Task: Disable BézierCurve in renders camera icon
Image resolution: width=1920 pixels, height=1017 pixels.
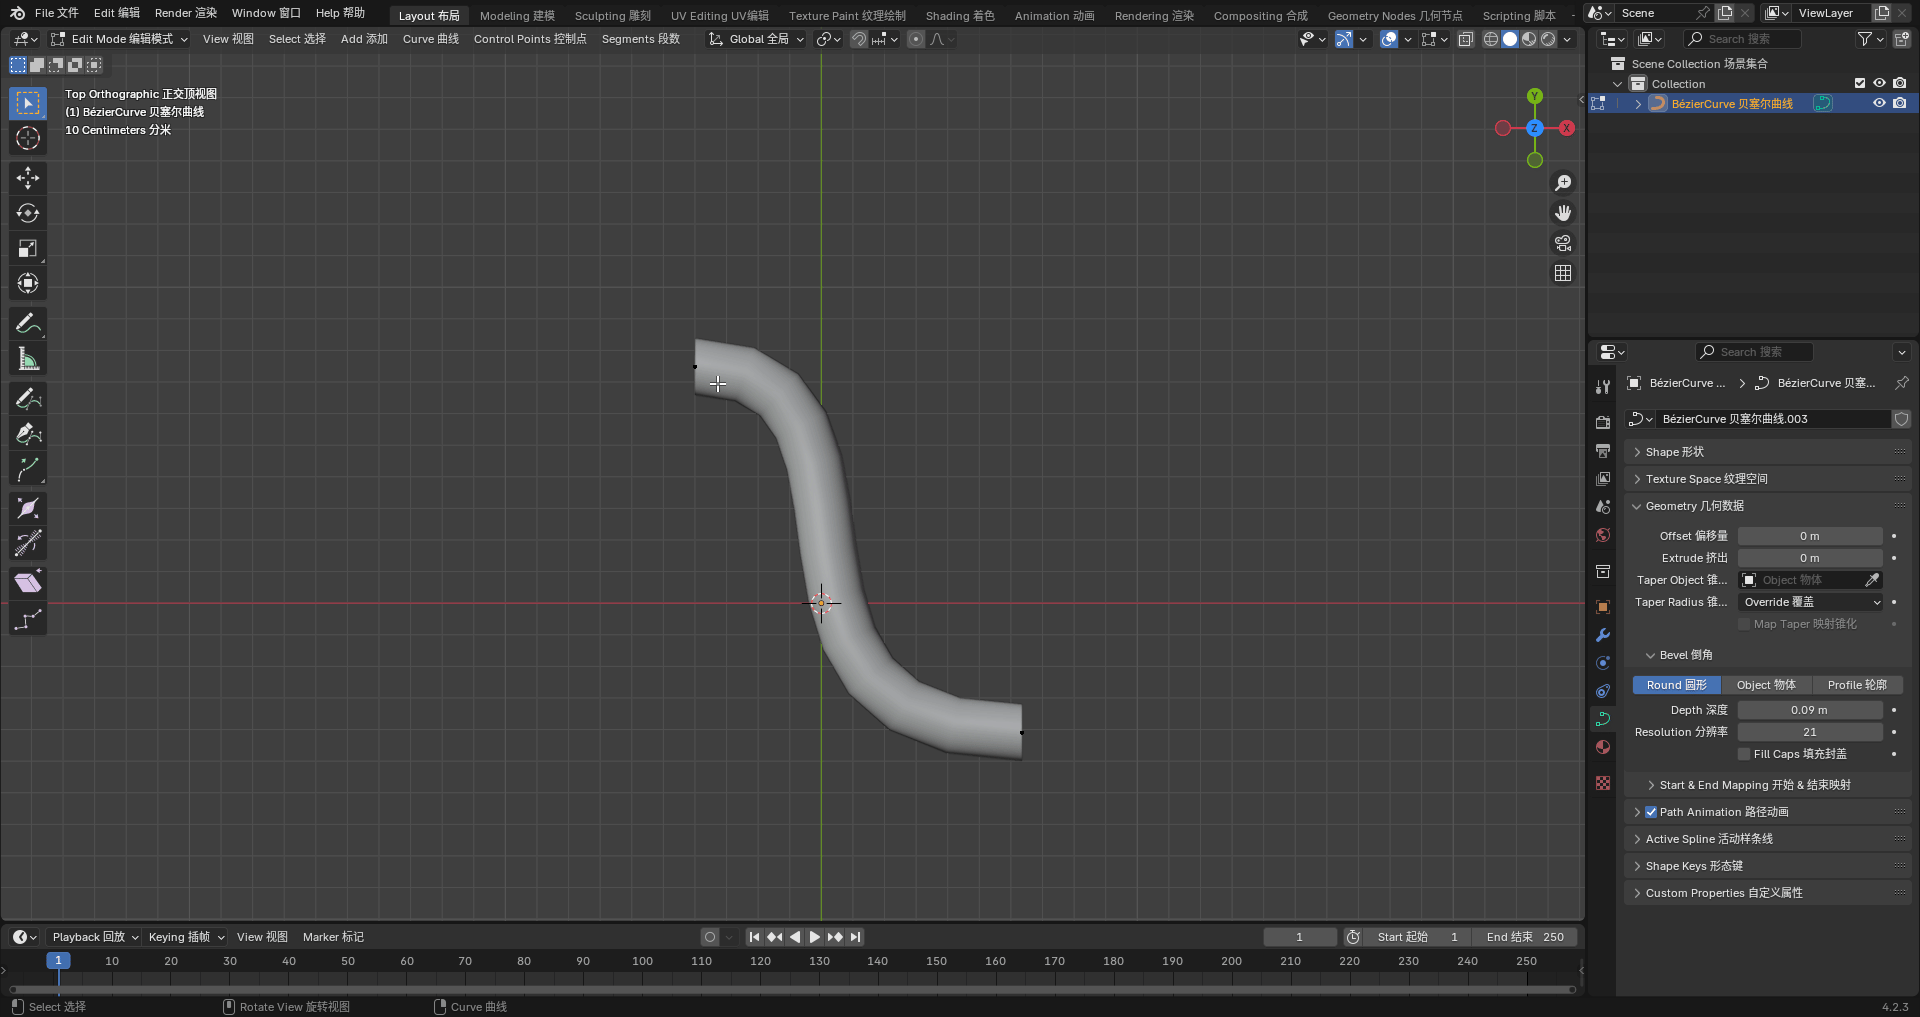Action: point(1900,103)
